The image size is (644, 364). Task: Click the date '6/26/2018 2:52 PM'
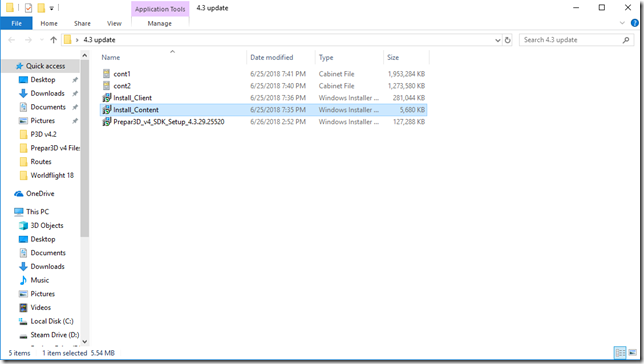pos(278,122)
